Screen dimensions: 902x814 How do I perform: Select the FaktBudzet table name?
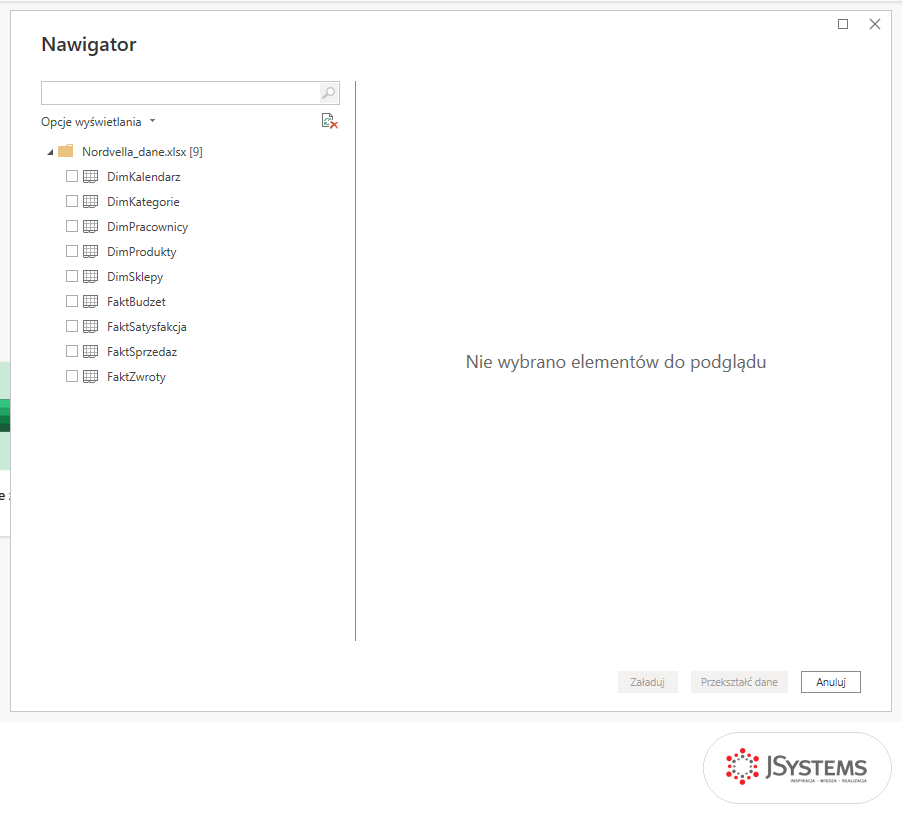(x=136, y=302)
